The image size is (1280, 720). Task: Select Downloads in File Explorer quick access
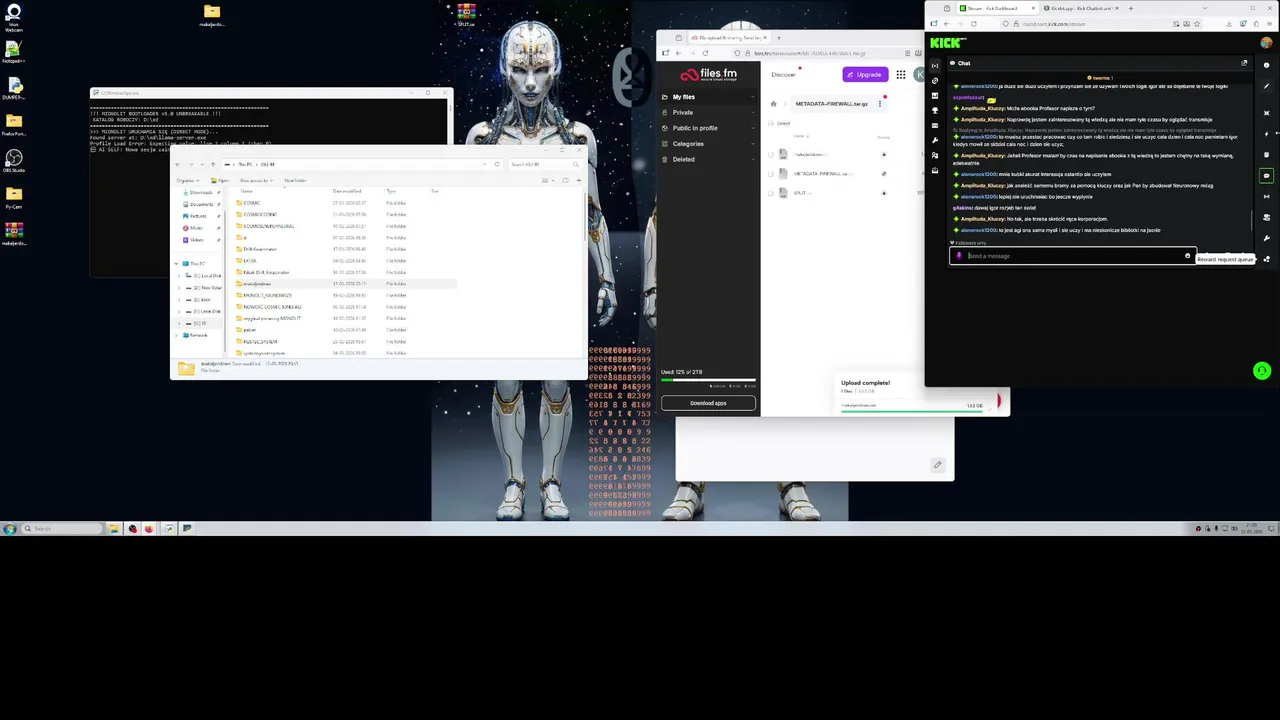(200, 192)
